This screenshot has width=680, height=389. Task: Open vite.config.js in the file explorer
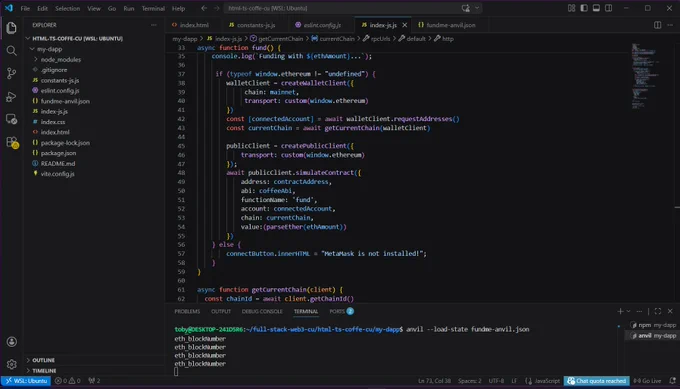tap(57, 174)
